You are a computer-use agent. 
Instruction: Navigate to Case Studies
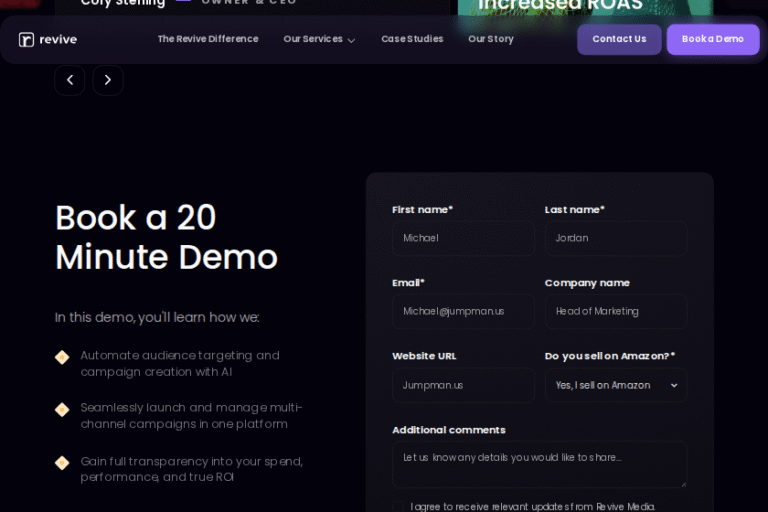412,39
